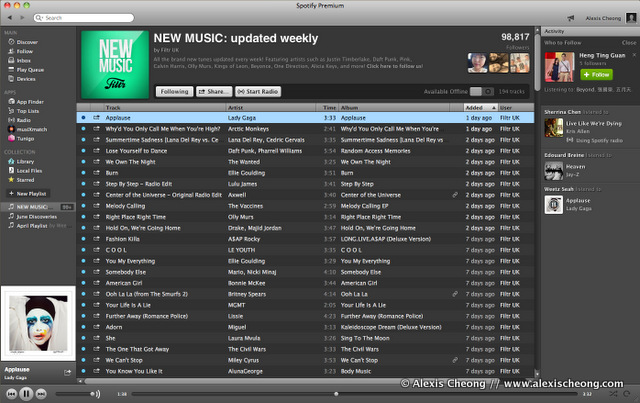
Task: Click the Follow button for Heng Ting Guan
Action: pyautogui.click(x=596, y=75)
